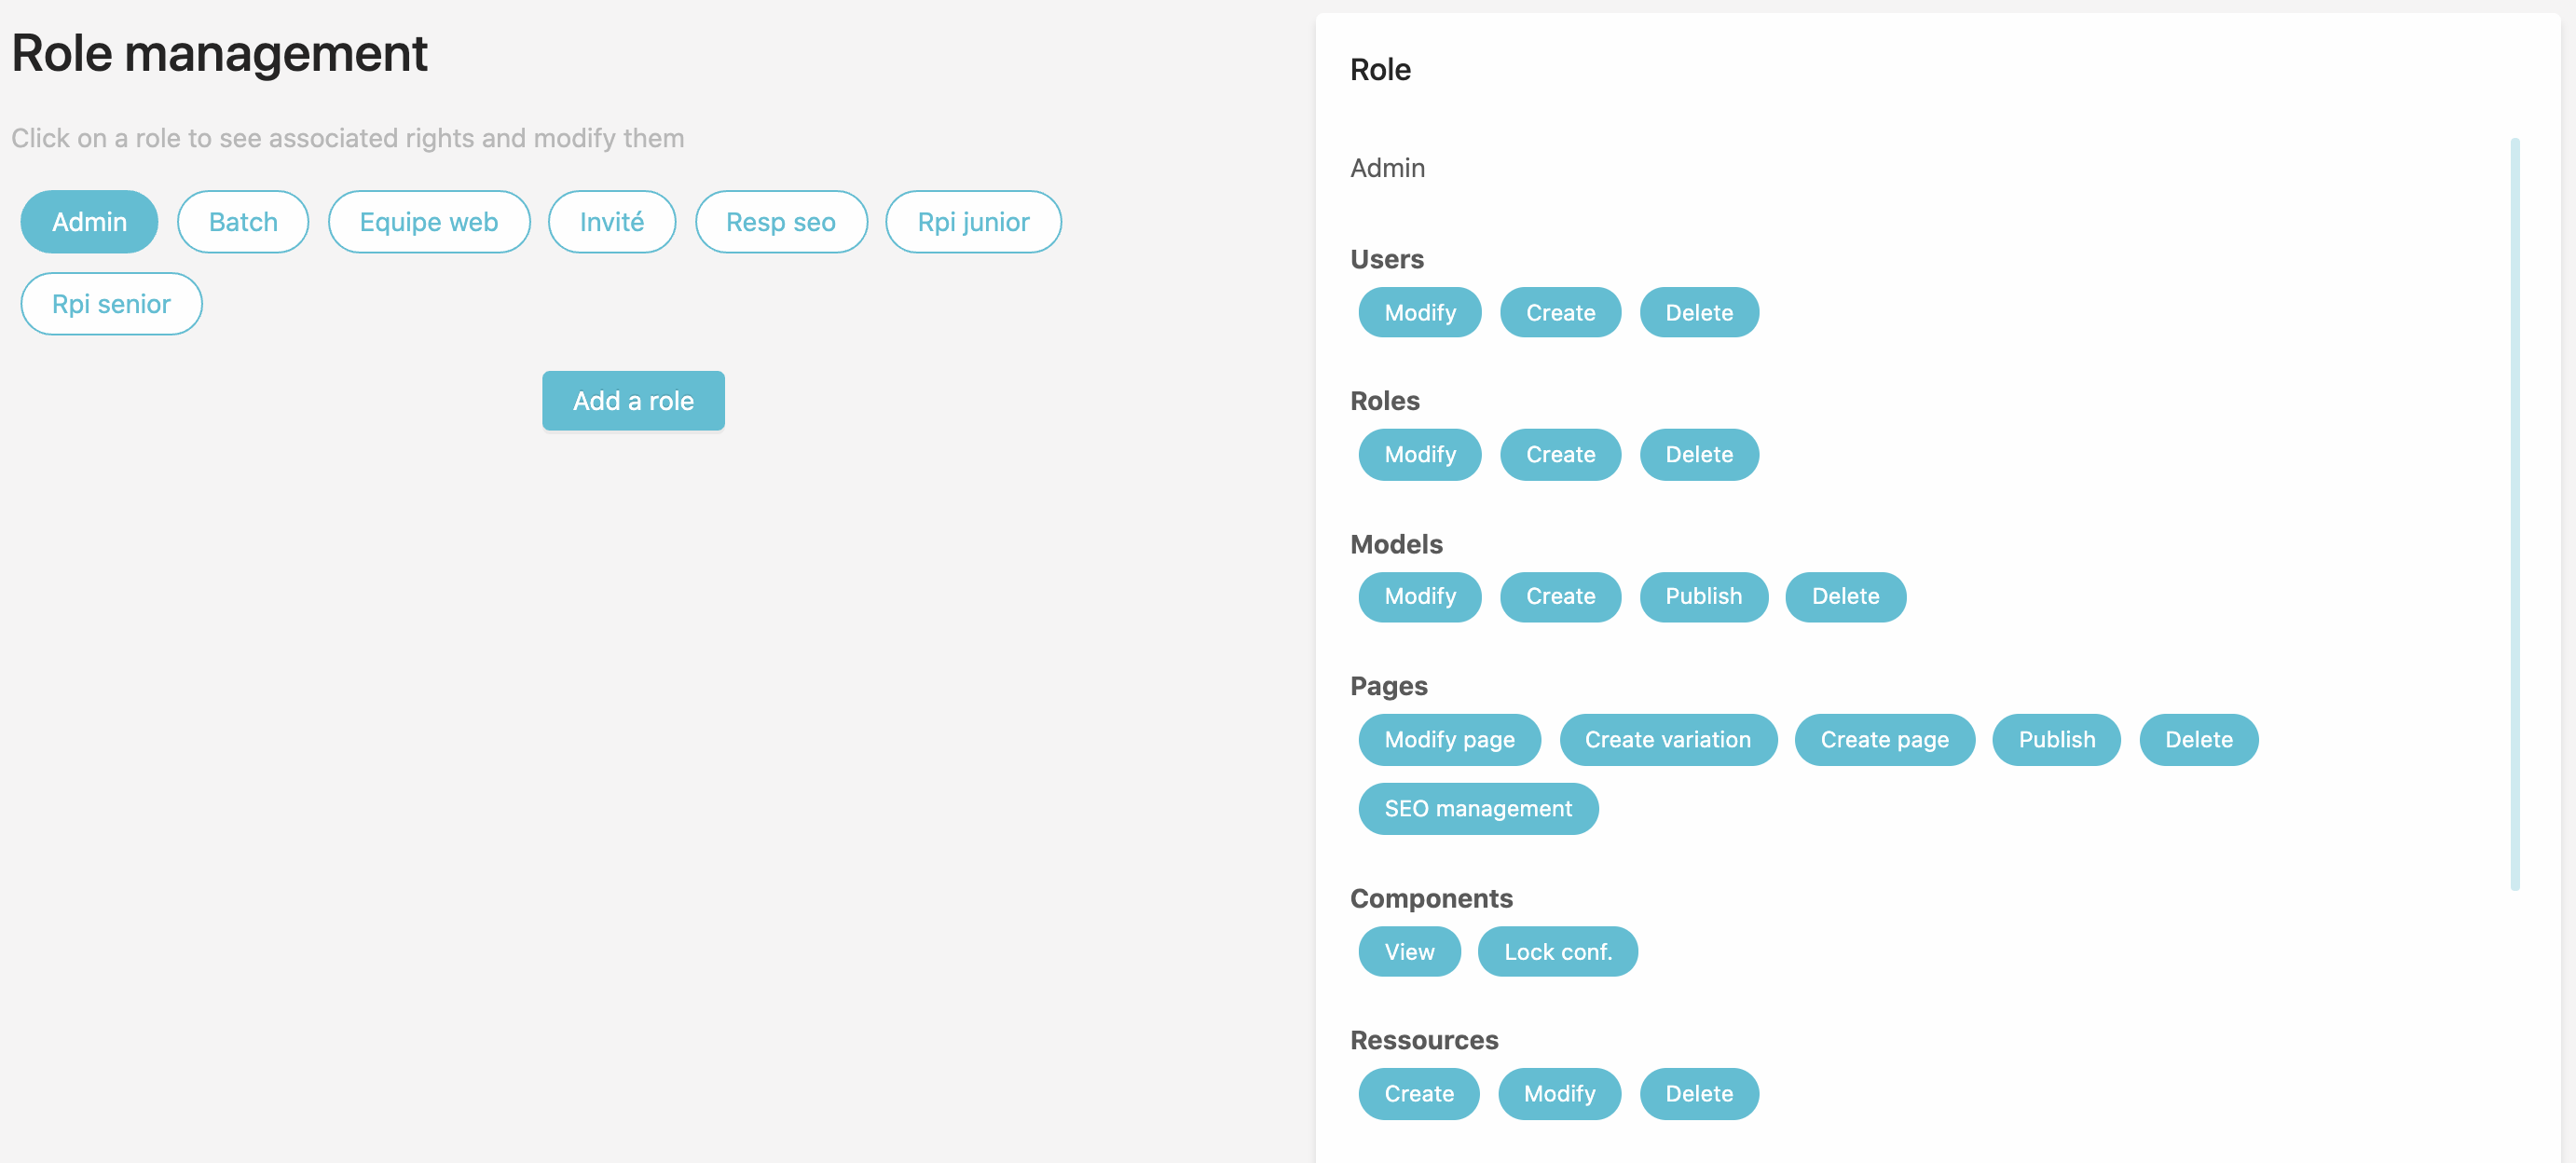Toggle the Admin role selection

(x=90, y=220)
